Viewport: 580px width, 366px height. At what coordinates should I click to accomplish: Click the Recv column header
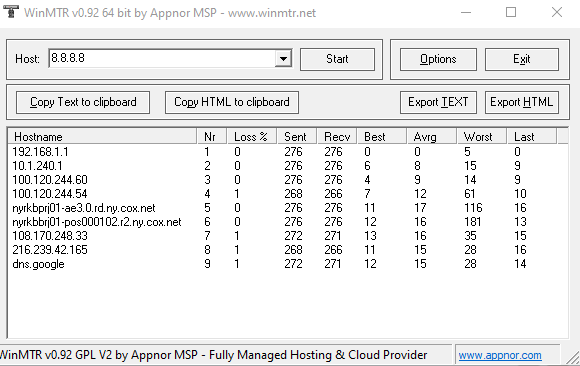pyautogui.click(x=337, y=137)
